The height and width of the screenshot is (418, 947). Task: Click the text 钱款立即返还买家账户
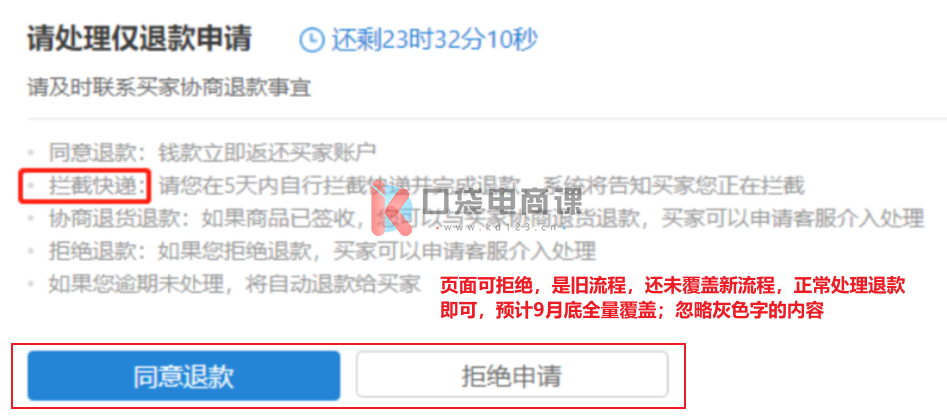pos(267,152)
